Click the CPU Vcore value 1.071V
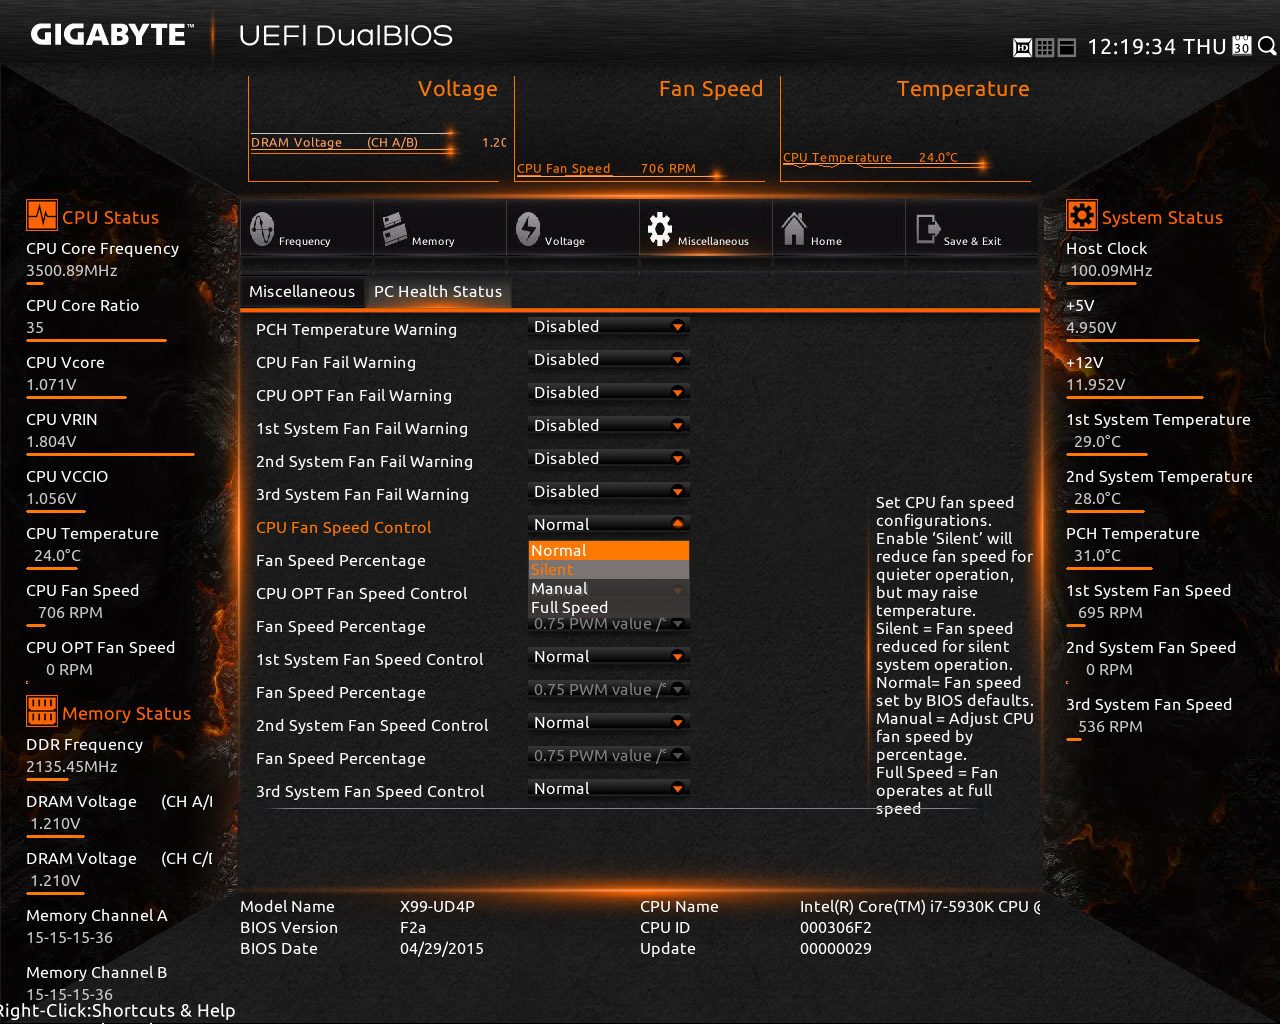Image resolution: width=1280 pixels, height=1024 pixels. [x=51, y=385]
